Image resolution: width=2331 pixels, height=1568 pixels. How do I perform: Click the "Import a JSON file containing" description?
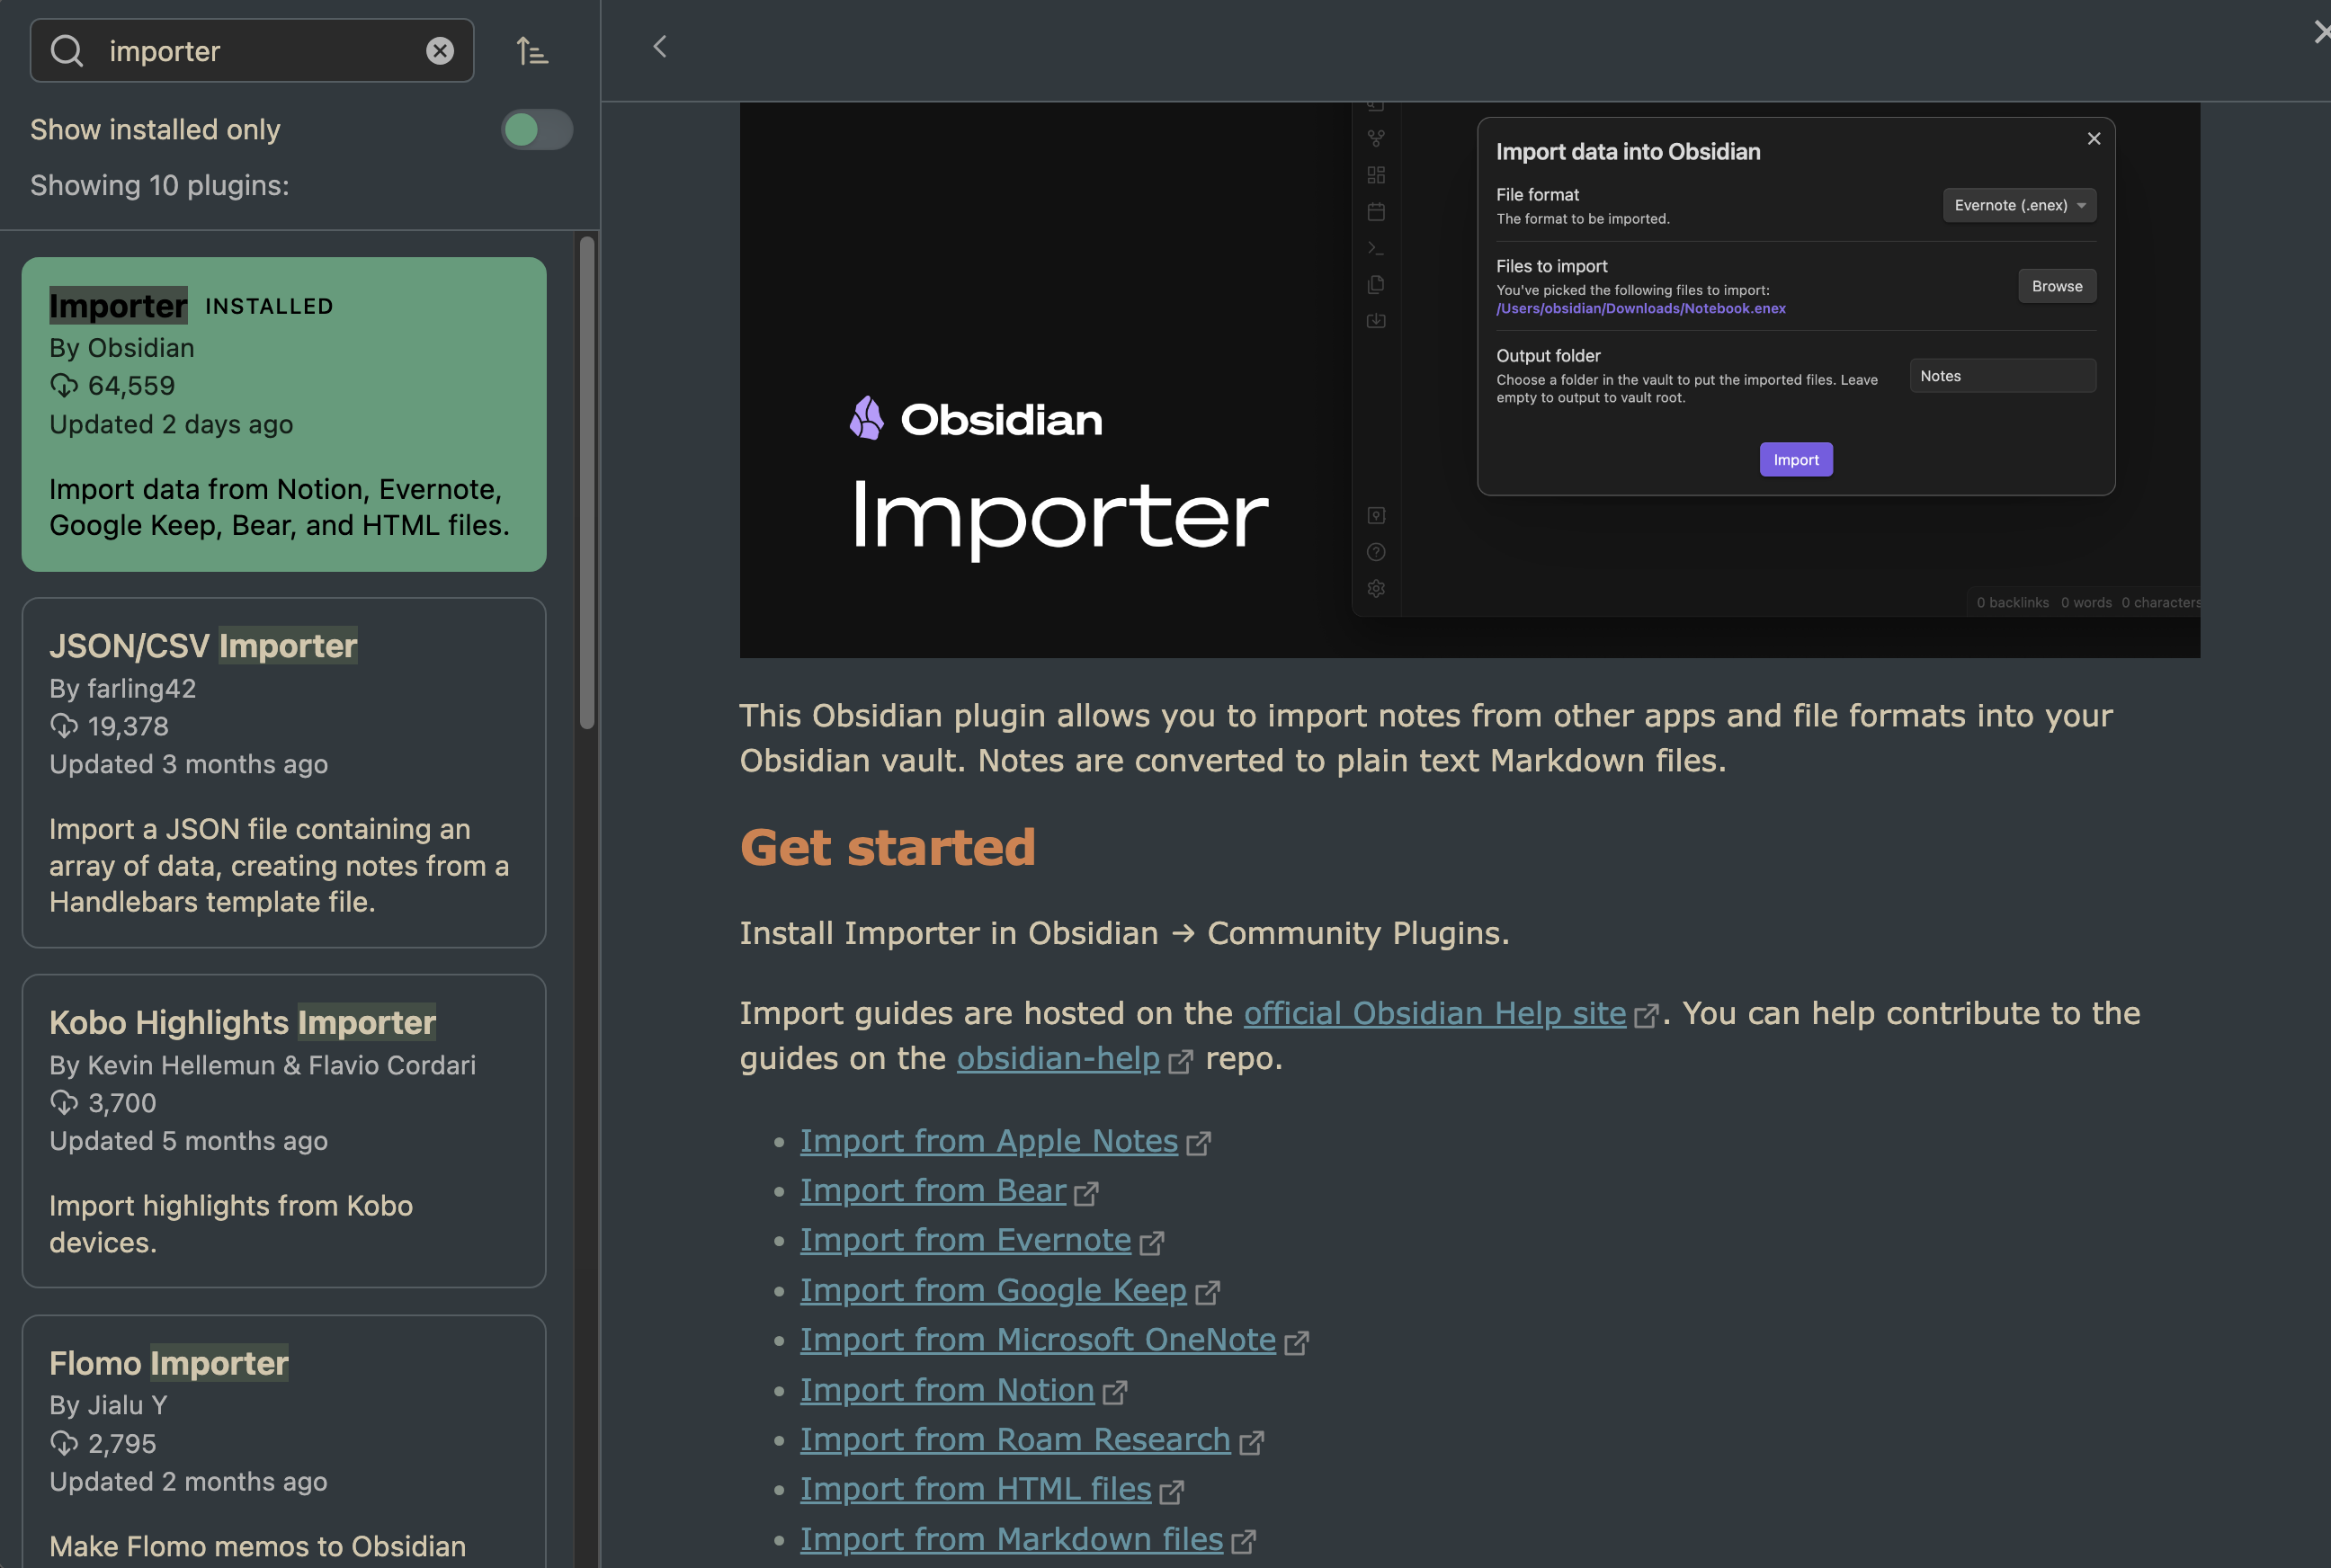point(280,865)
